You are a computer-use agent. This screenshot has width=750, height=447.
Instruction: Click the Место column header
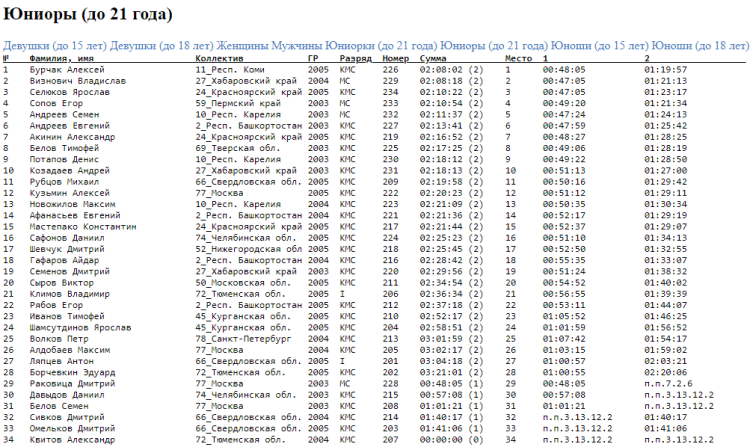click(518, 59)
